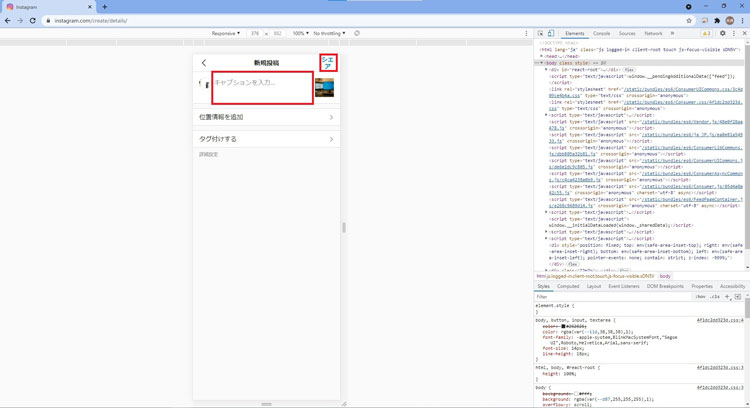Add a new style rule plus icon
Viewport: 750px width, 408px height.
tap(727, 297)
